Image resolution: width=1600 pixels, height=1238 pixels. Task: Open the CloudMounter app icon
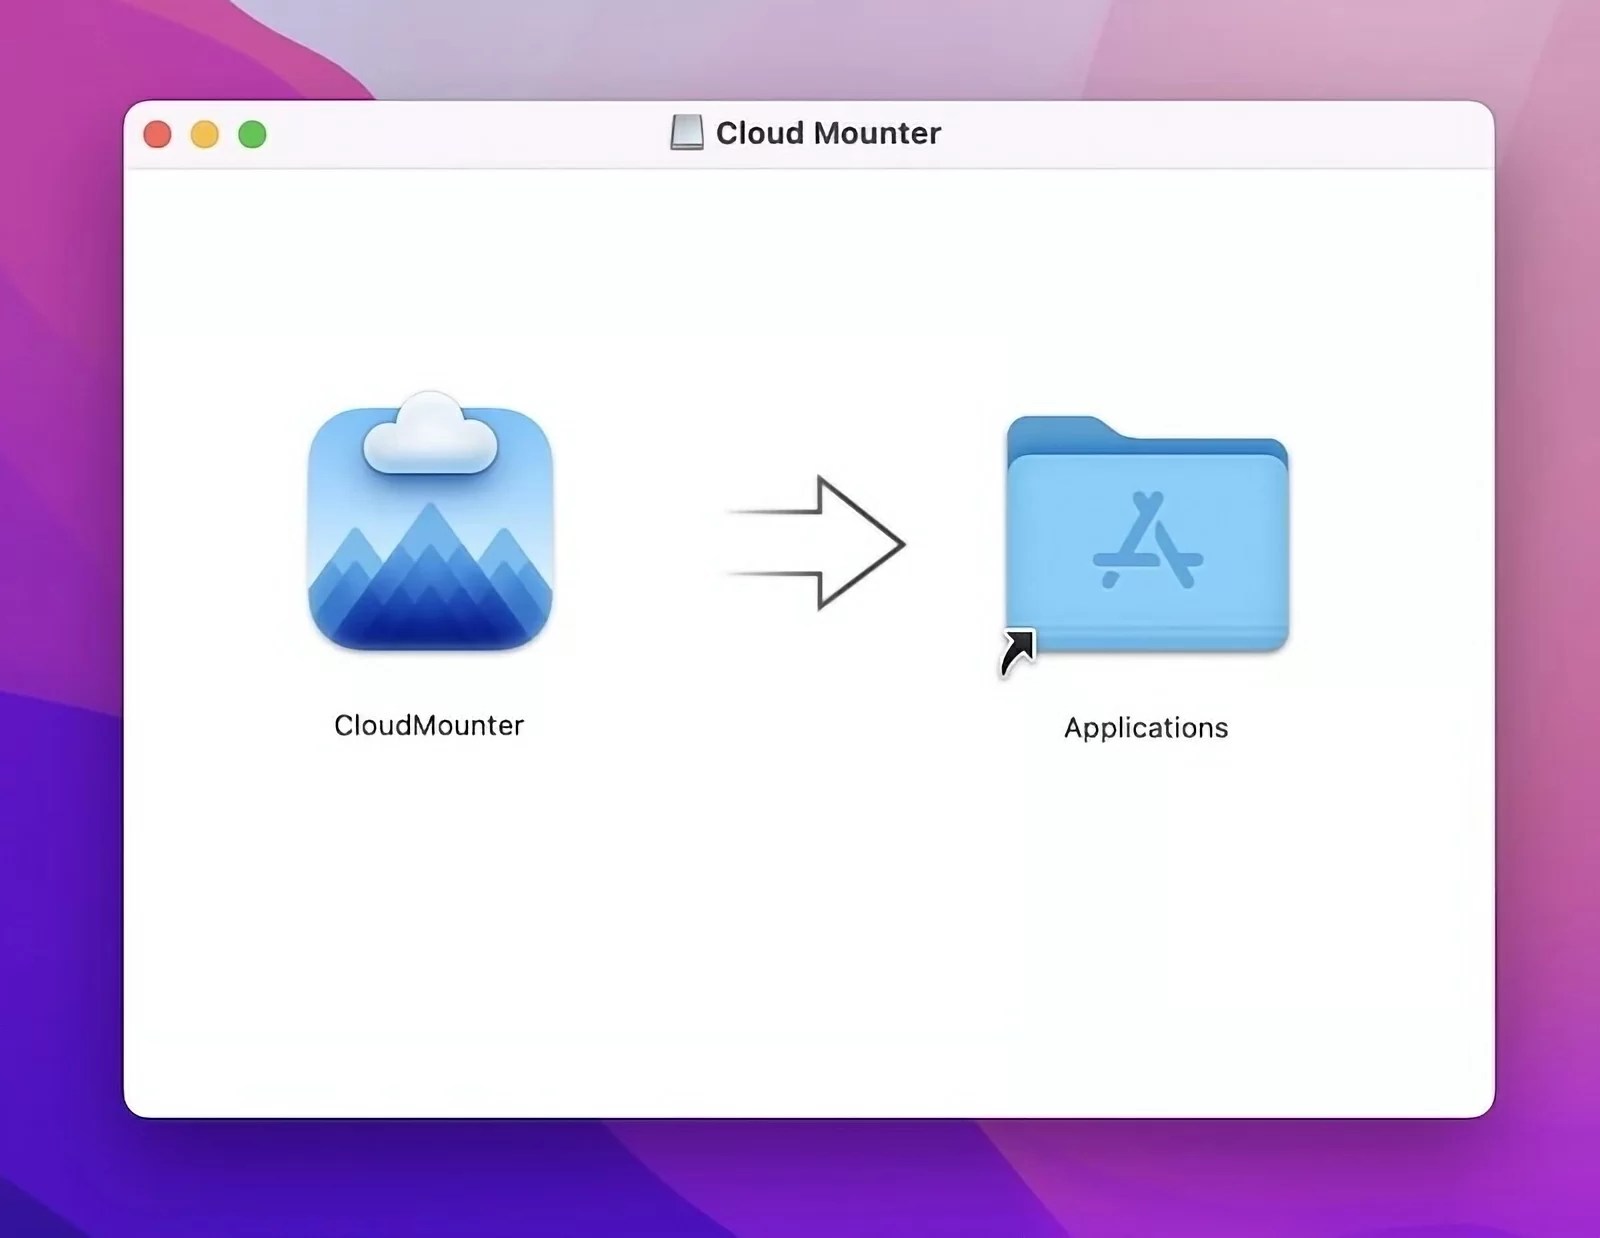[x=428, y=525]
